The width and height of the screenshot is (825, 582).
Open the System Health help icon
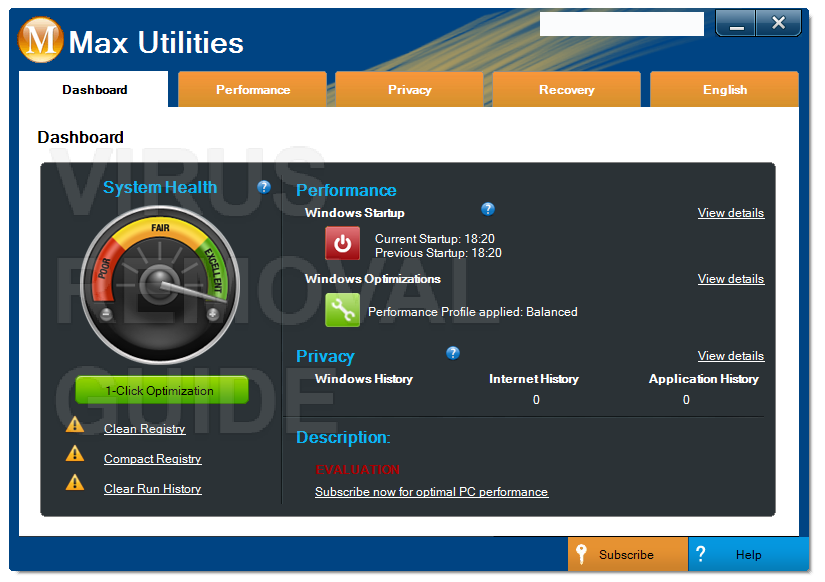(264, 187)
